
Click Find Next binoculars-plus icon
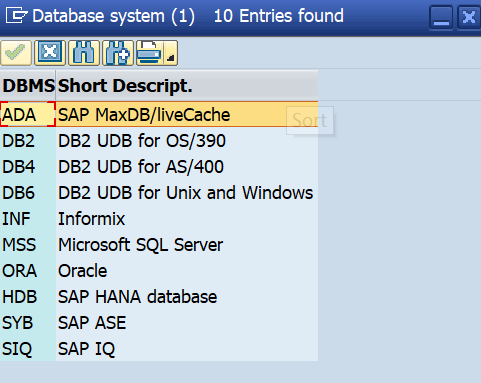click(x=118, y=53)
